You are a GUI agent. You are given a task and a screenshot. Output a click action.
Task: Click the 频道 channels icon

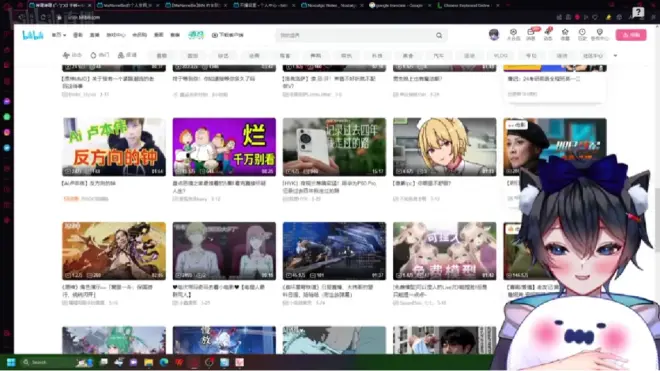pos(127,55)
